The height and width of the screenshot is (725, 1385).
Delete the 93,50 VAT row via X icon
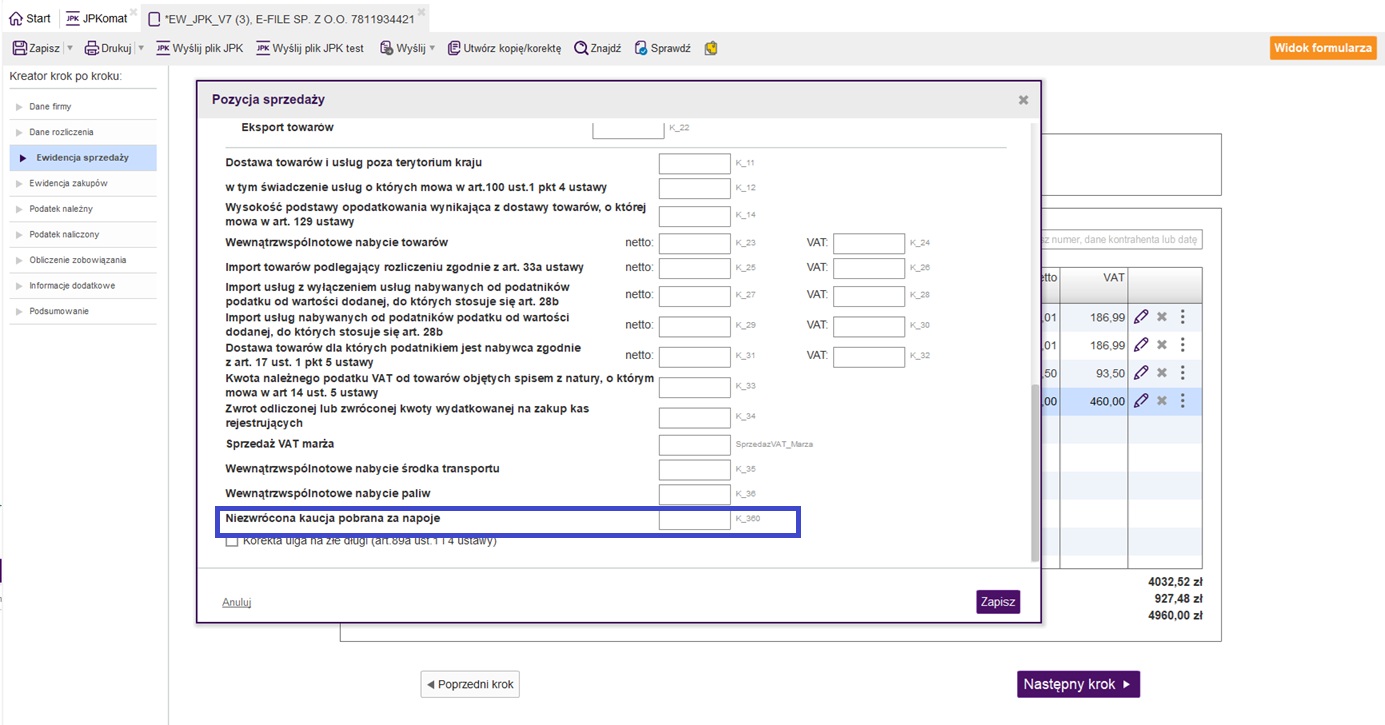[x=1162, y=373]
